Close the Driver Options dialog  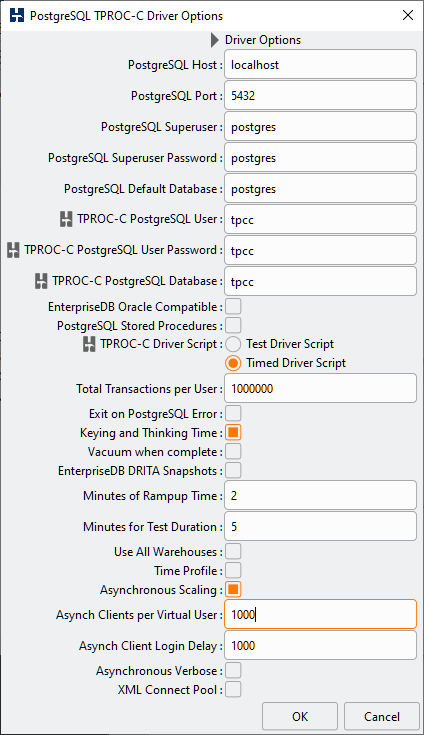coord(408,15)
